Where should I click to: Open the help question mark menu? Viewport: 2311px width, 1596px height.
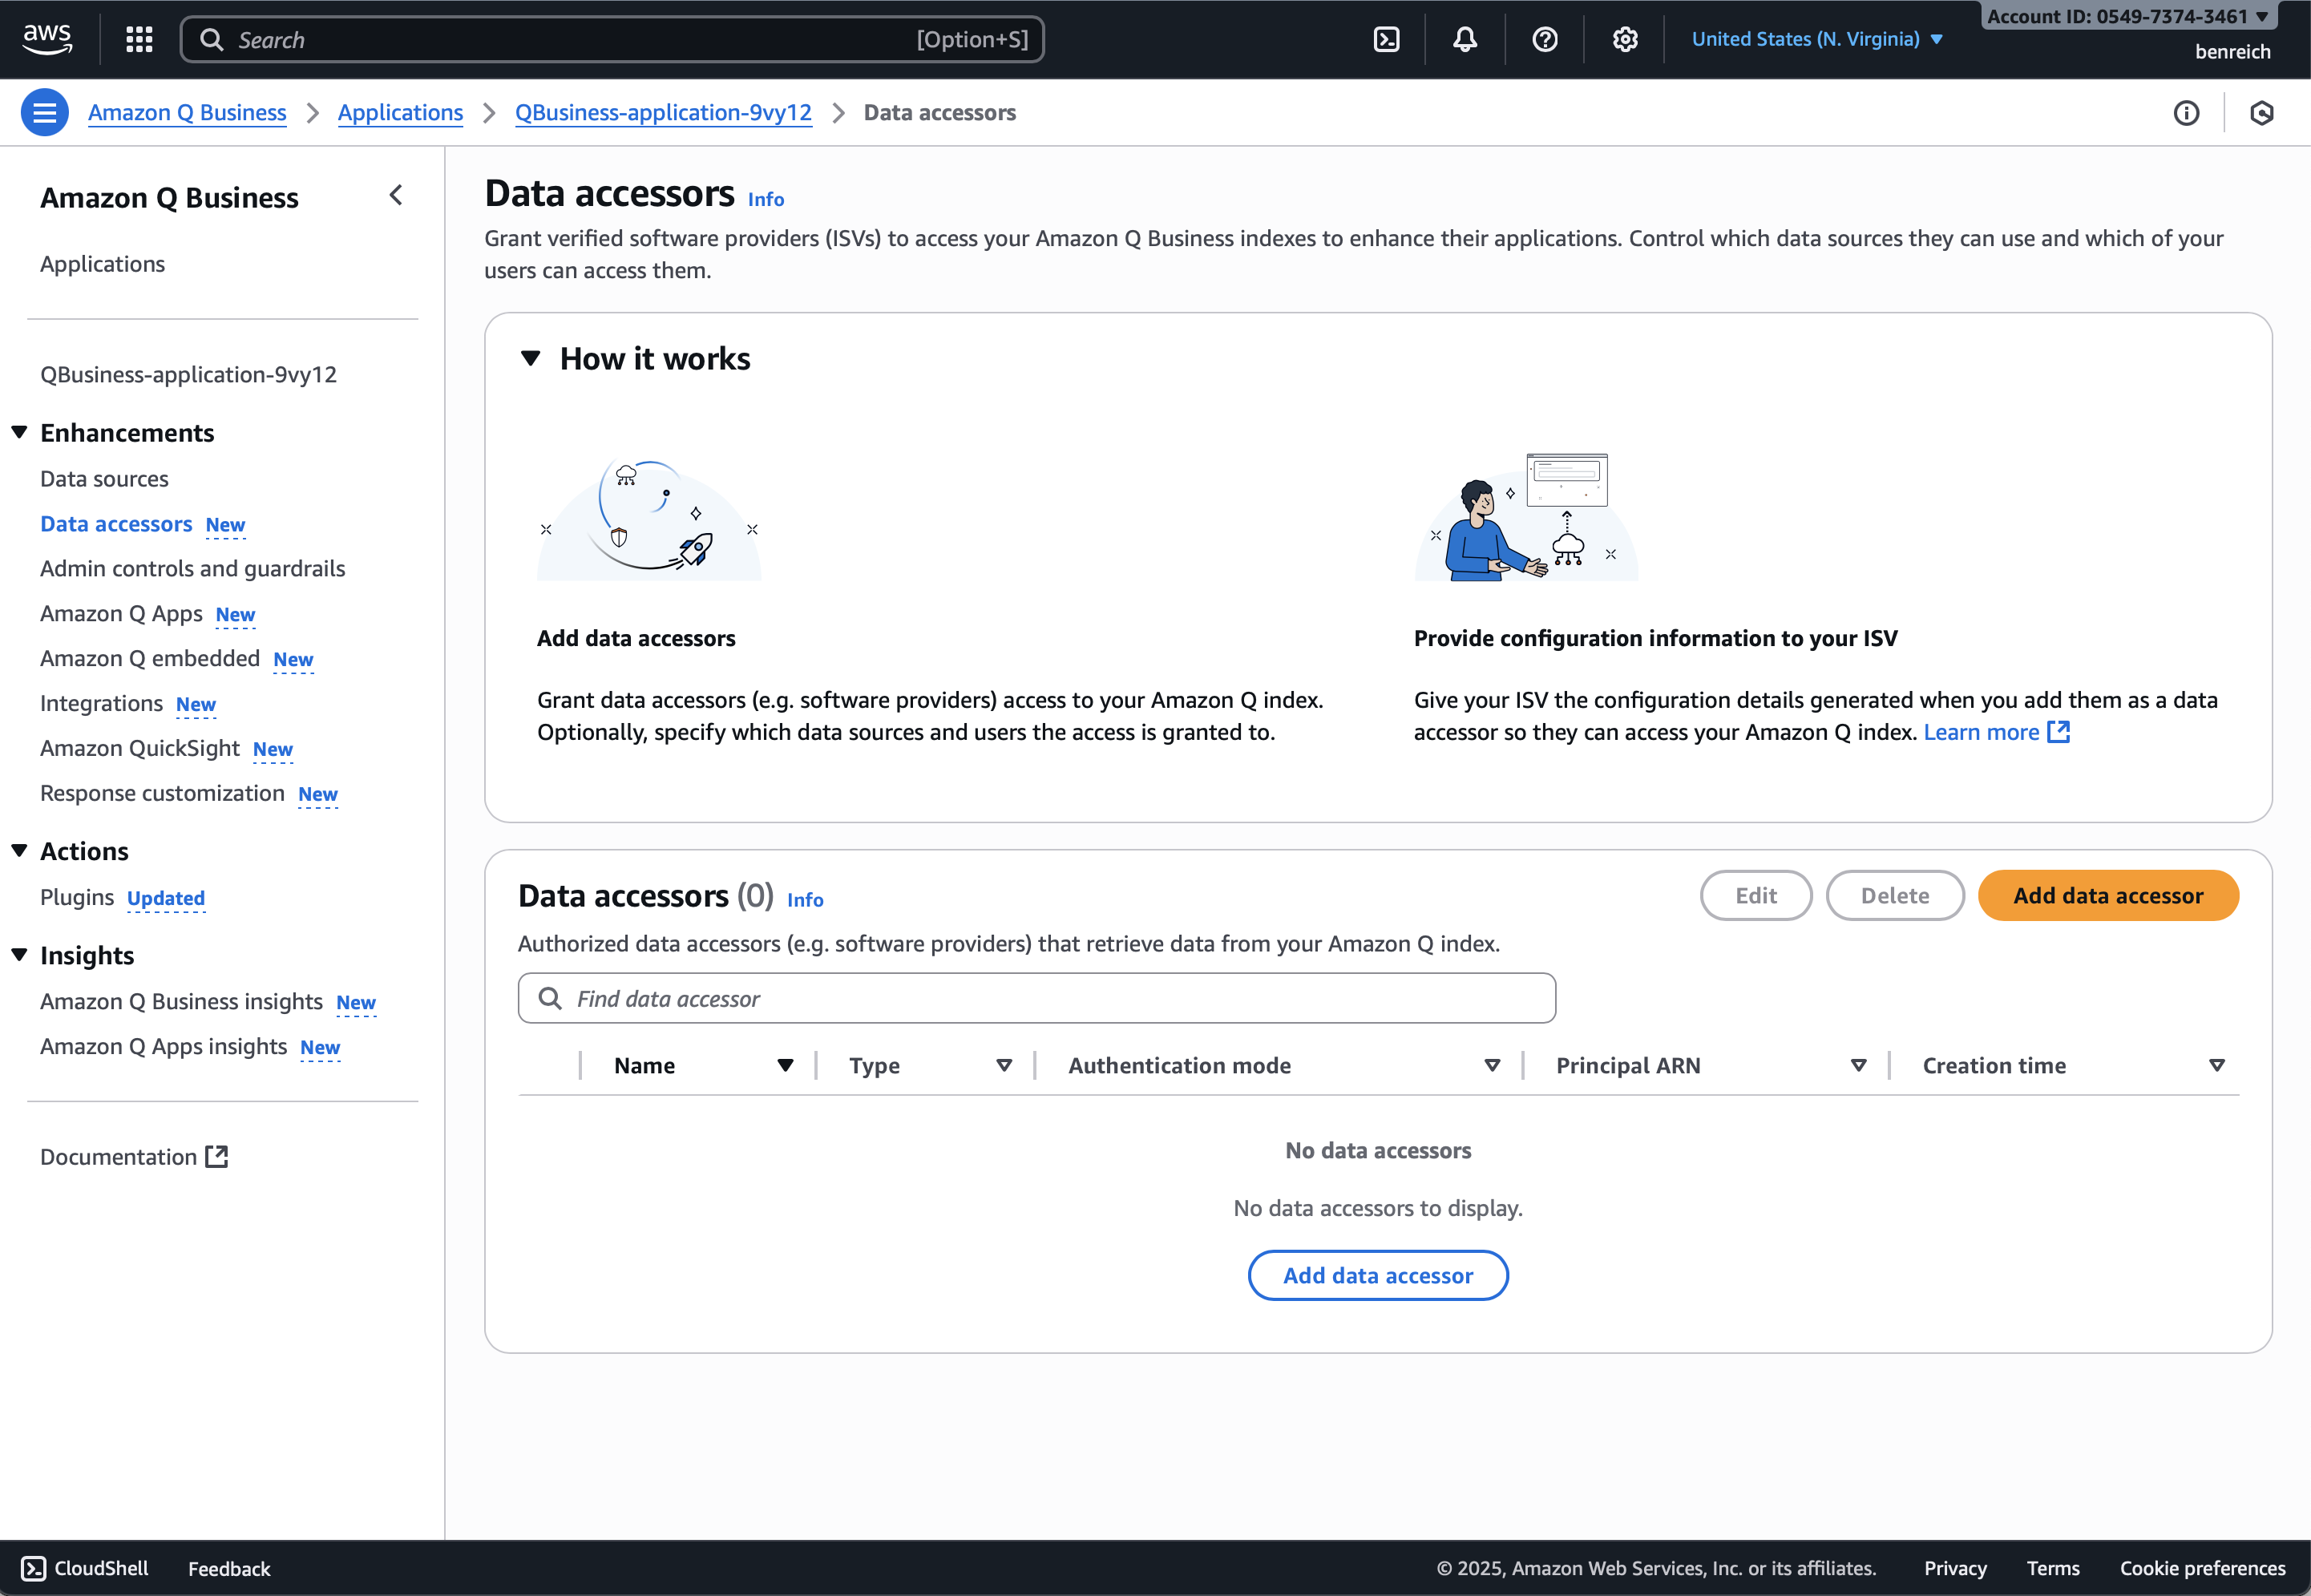(1545, 39)
